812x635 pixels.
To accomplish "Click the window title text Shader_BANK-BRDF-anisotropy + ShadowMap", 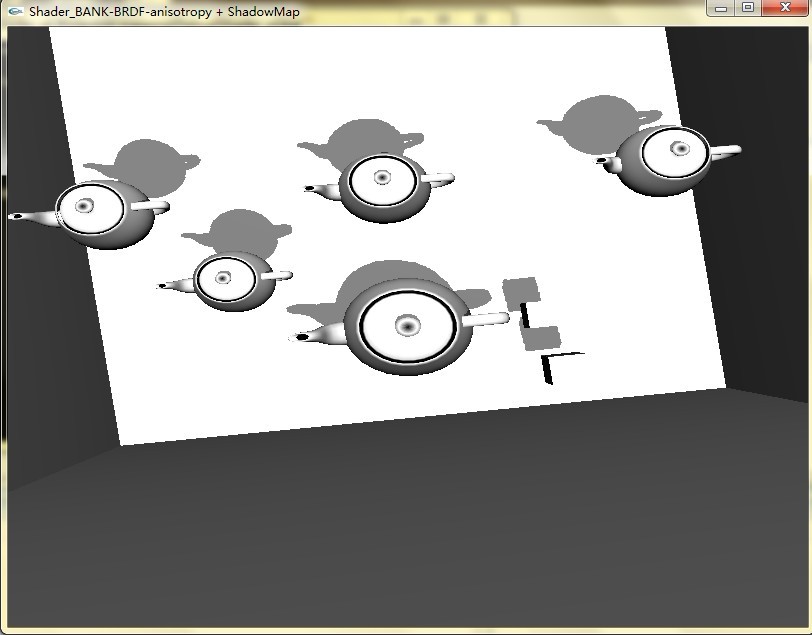I will click(164, 11).
